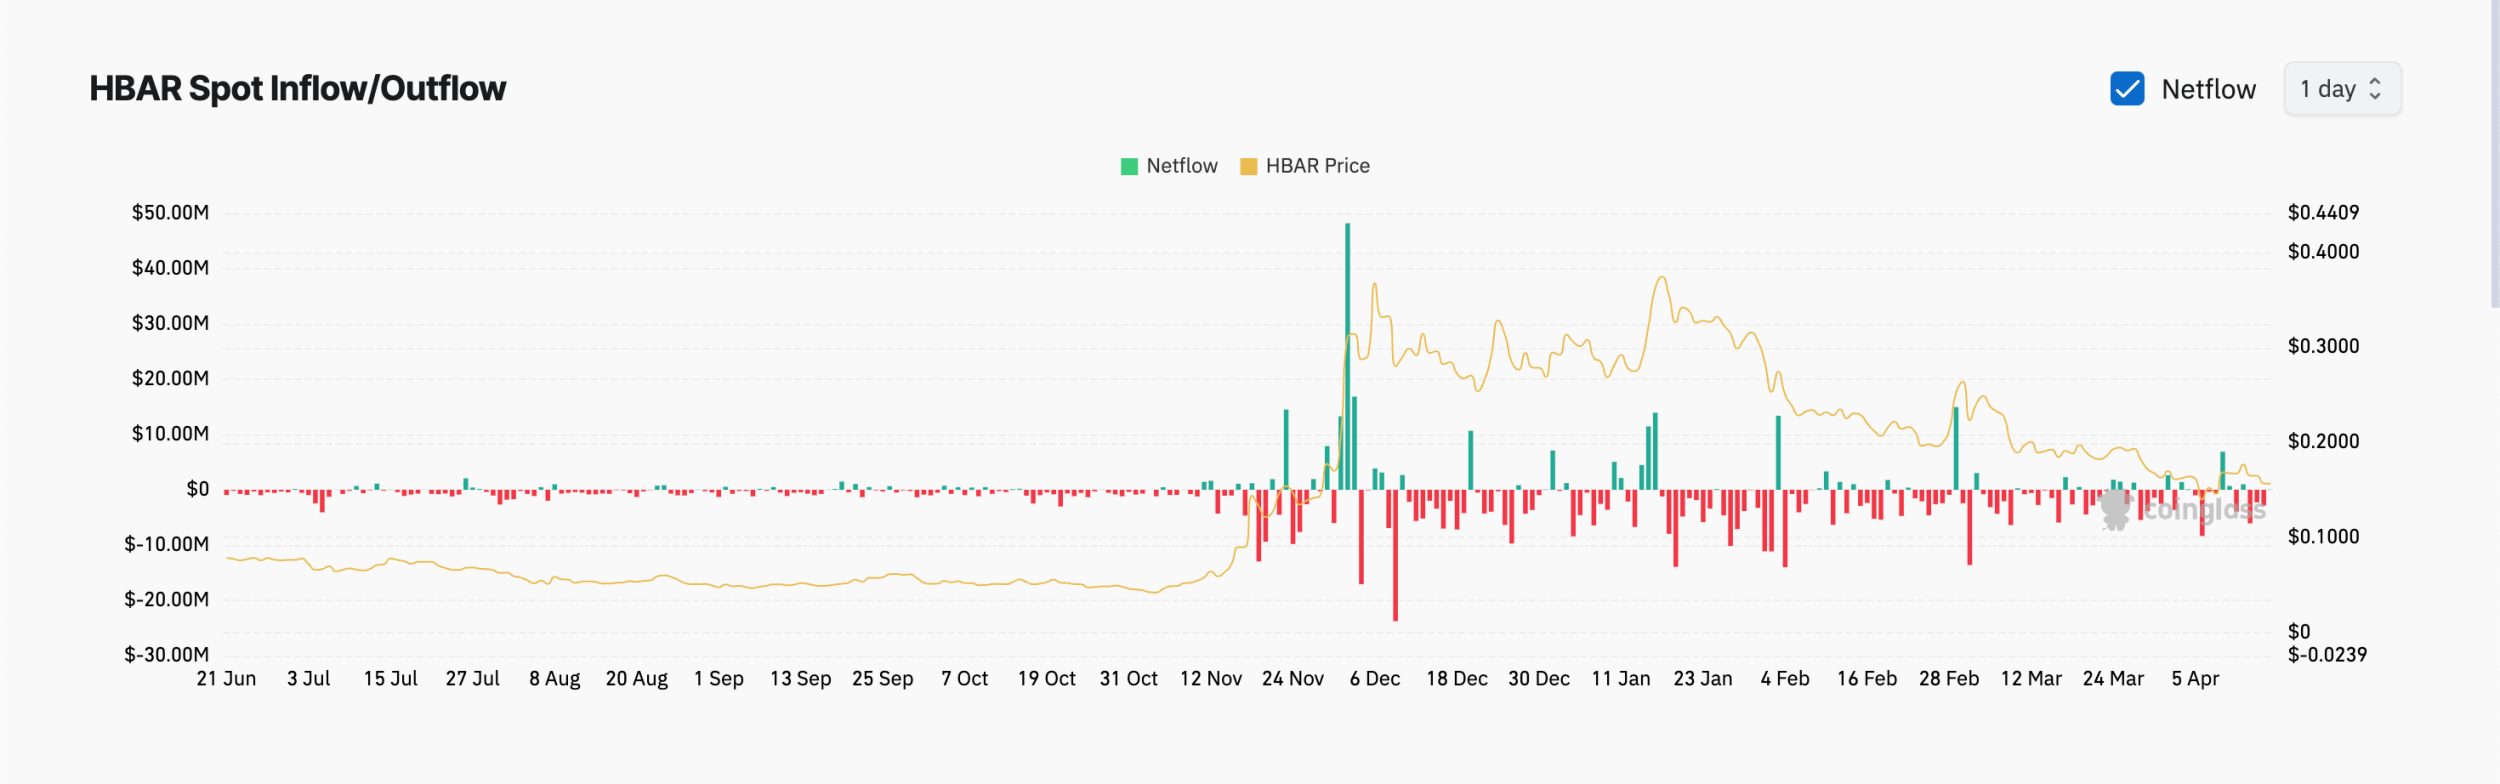Uncheck the Netflow checkbox

click(2127, 89)
